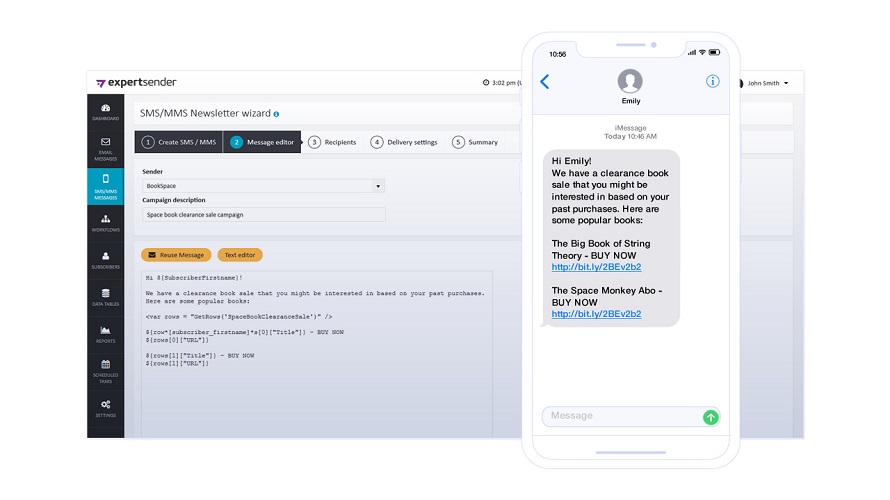Tap the back chevron in iMessage

coord(545,82)
